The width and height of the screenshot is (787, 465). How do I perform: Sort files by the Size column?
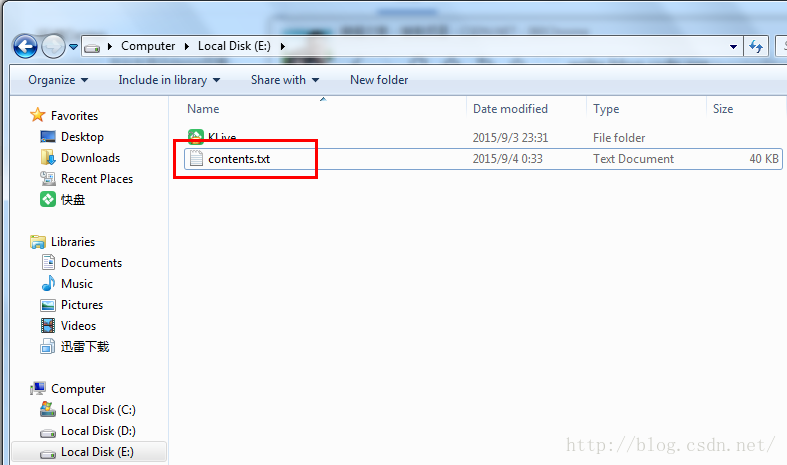[723, 109]
